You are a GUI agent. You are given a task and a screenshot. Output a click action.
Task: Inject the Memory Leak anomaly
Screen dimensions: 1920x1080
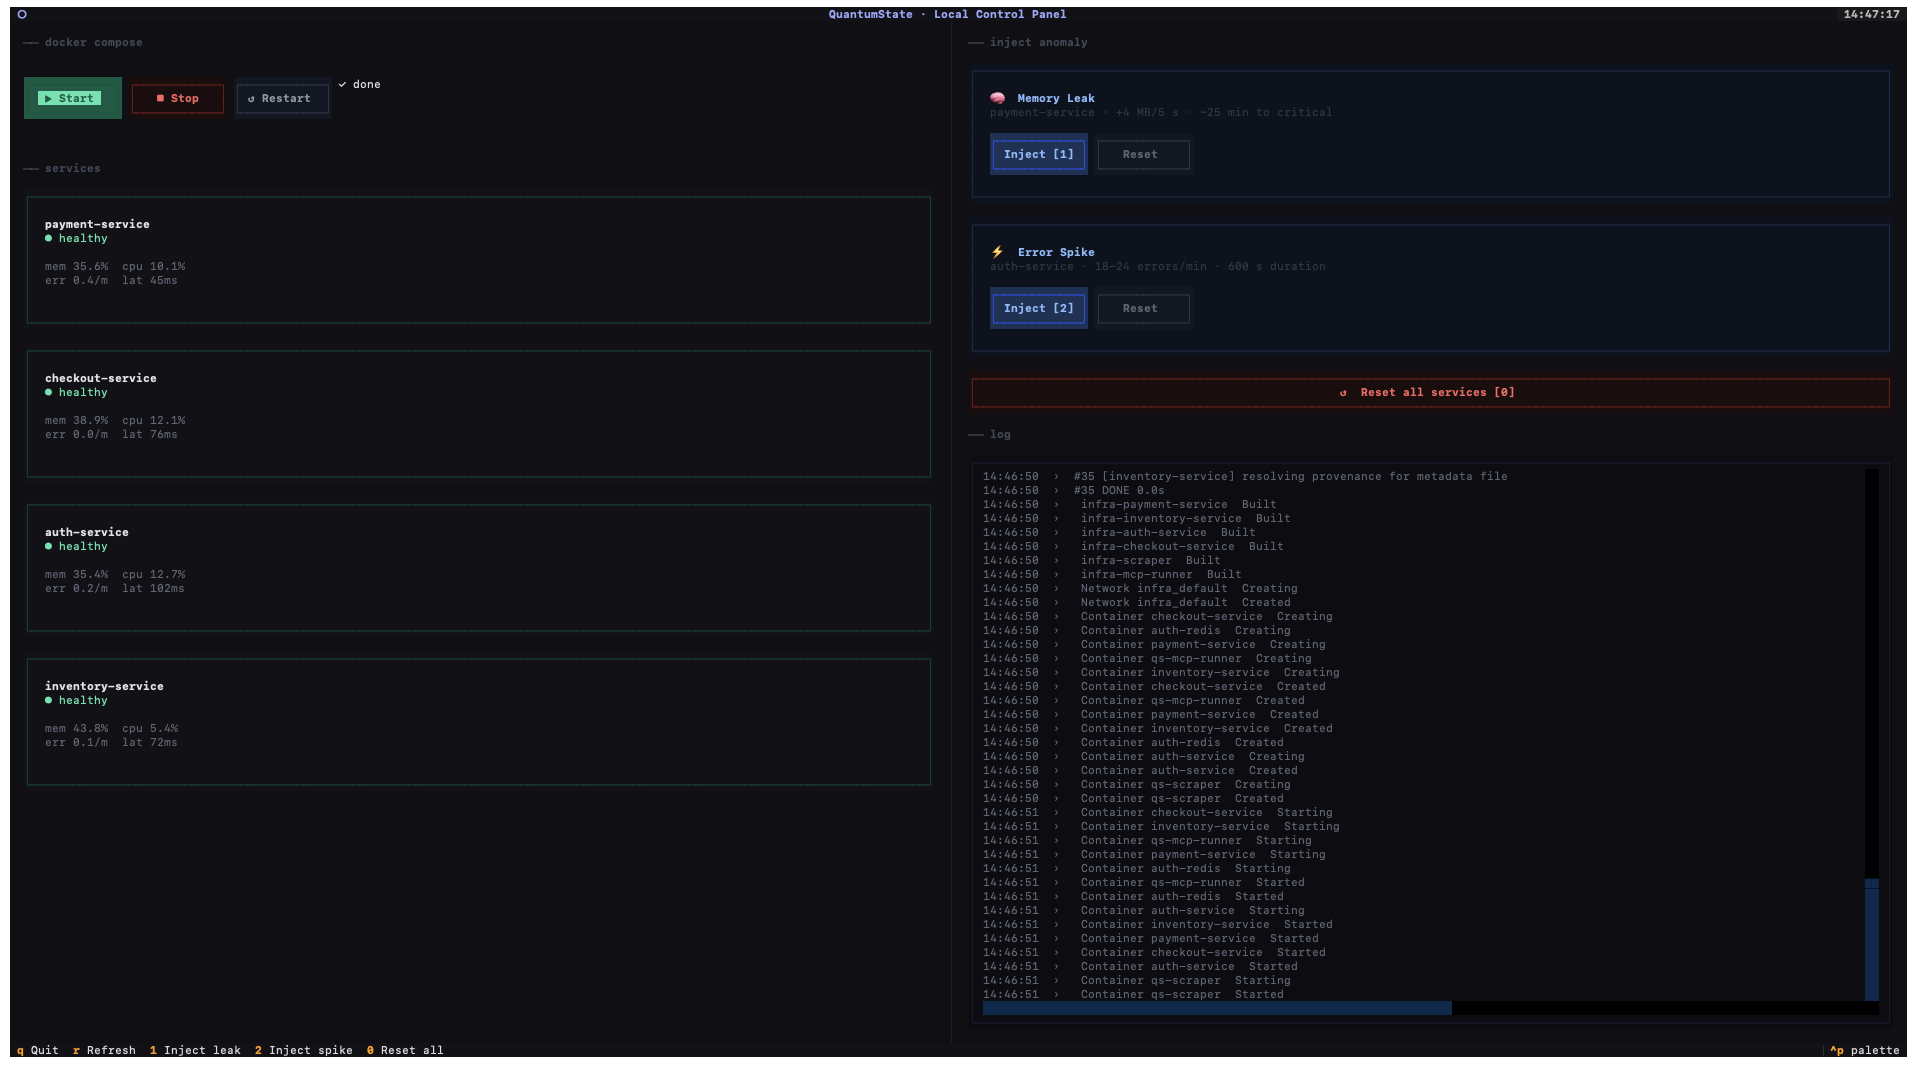click(x=1038, y=155)
